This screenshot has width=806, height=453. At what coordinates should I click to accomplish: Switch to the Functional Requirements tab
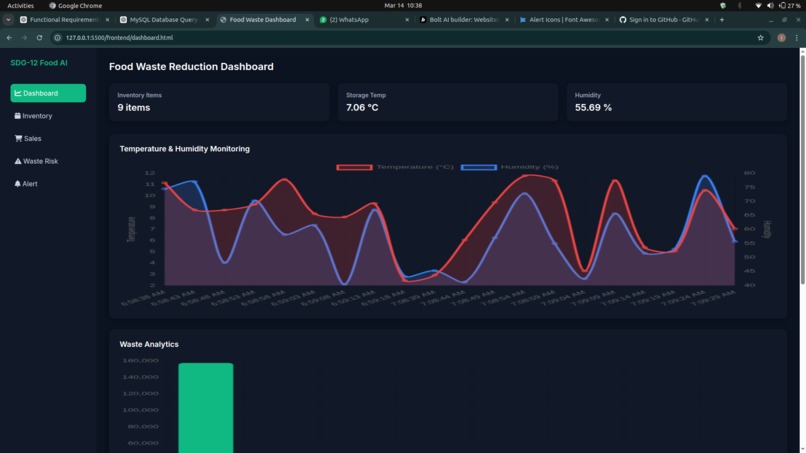tap(64, 20)
